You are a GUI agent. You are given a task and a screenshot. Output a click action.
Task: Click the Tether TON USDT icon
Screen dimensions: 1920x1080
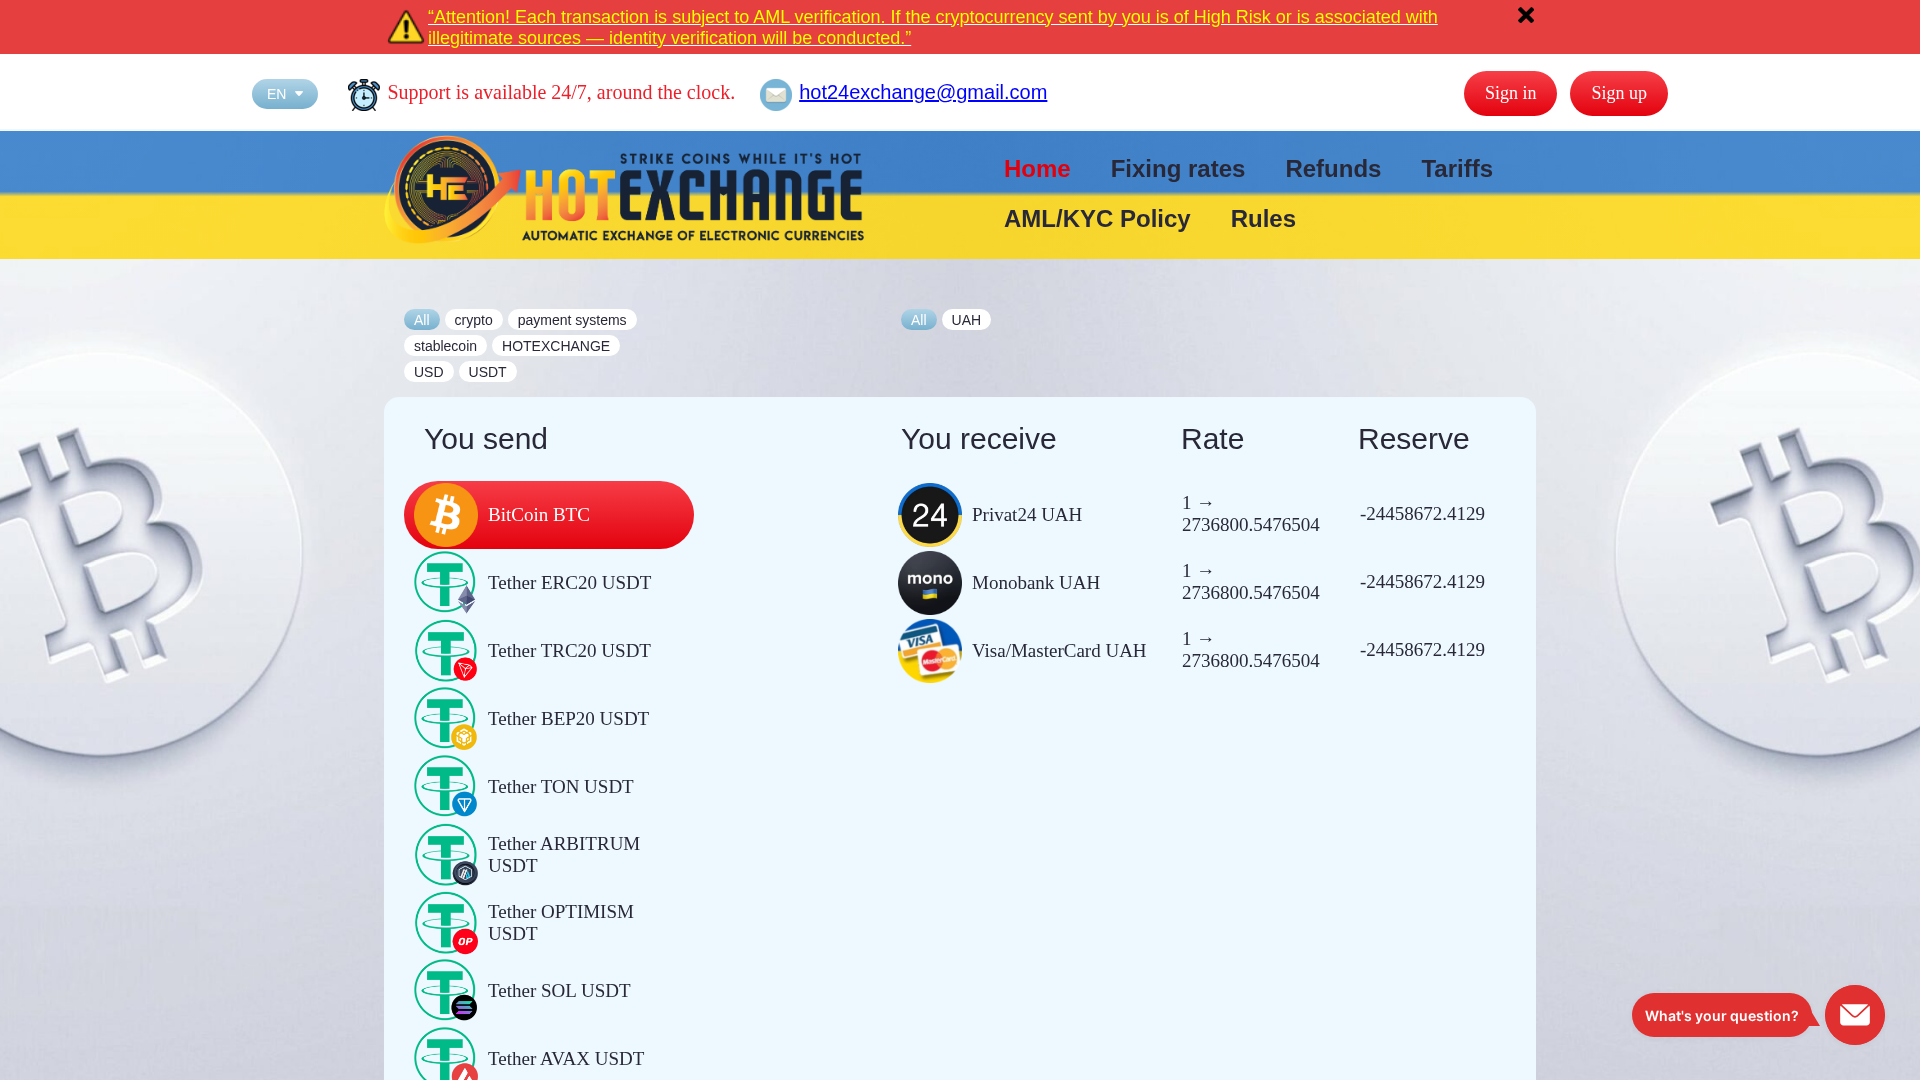[446, 787]
